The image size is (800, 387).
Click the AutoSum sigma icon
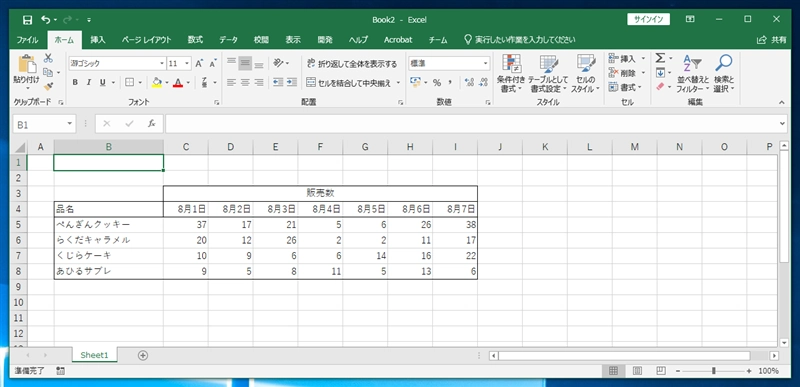[x=660, y=58]
